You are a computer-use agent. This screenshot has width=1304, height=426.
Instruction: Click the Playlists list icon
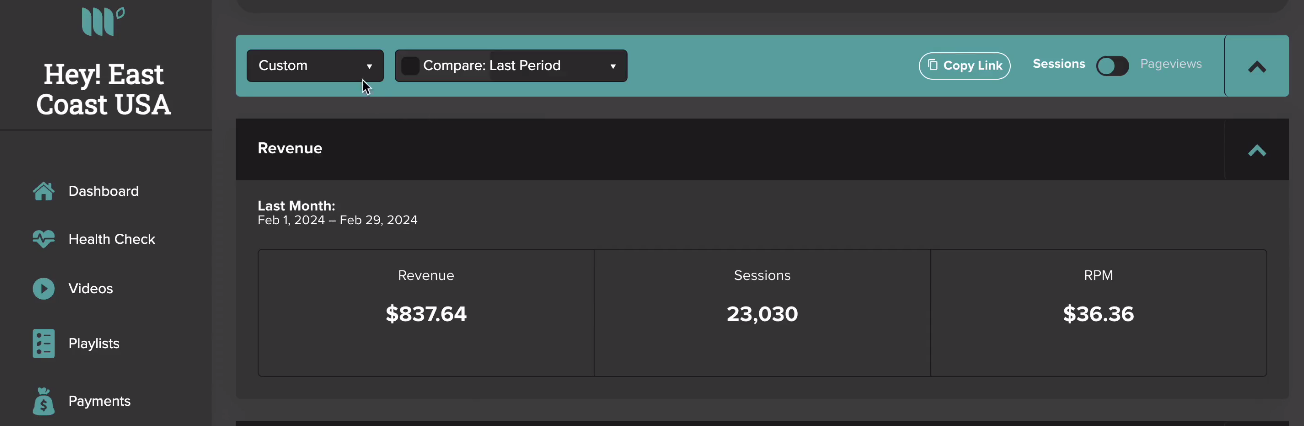[x=43, y=343]
